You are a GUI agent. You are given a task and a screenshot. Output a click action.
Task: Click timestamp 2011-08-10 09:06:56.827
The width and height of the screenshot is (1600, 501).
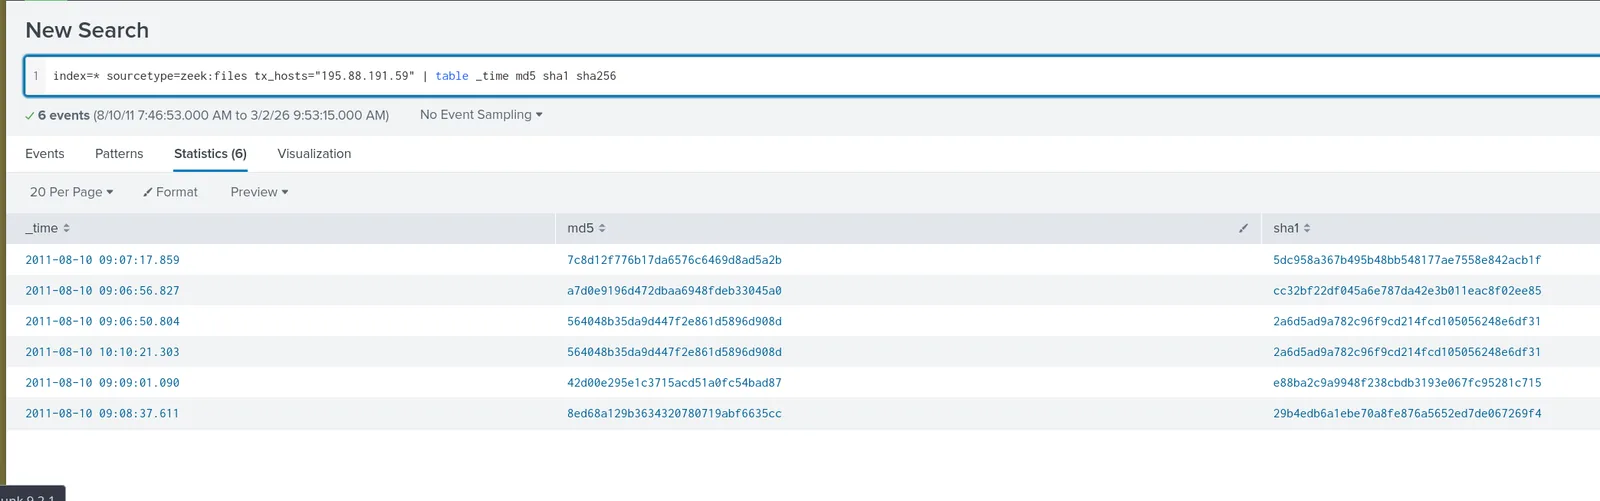(x=102, y=291)
